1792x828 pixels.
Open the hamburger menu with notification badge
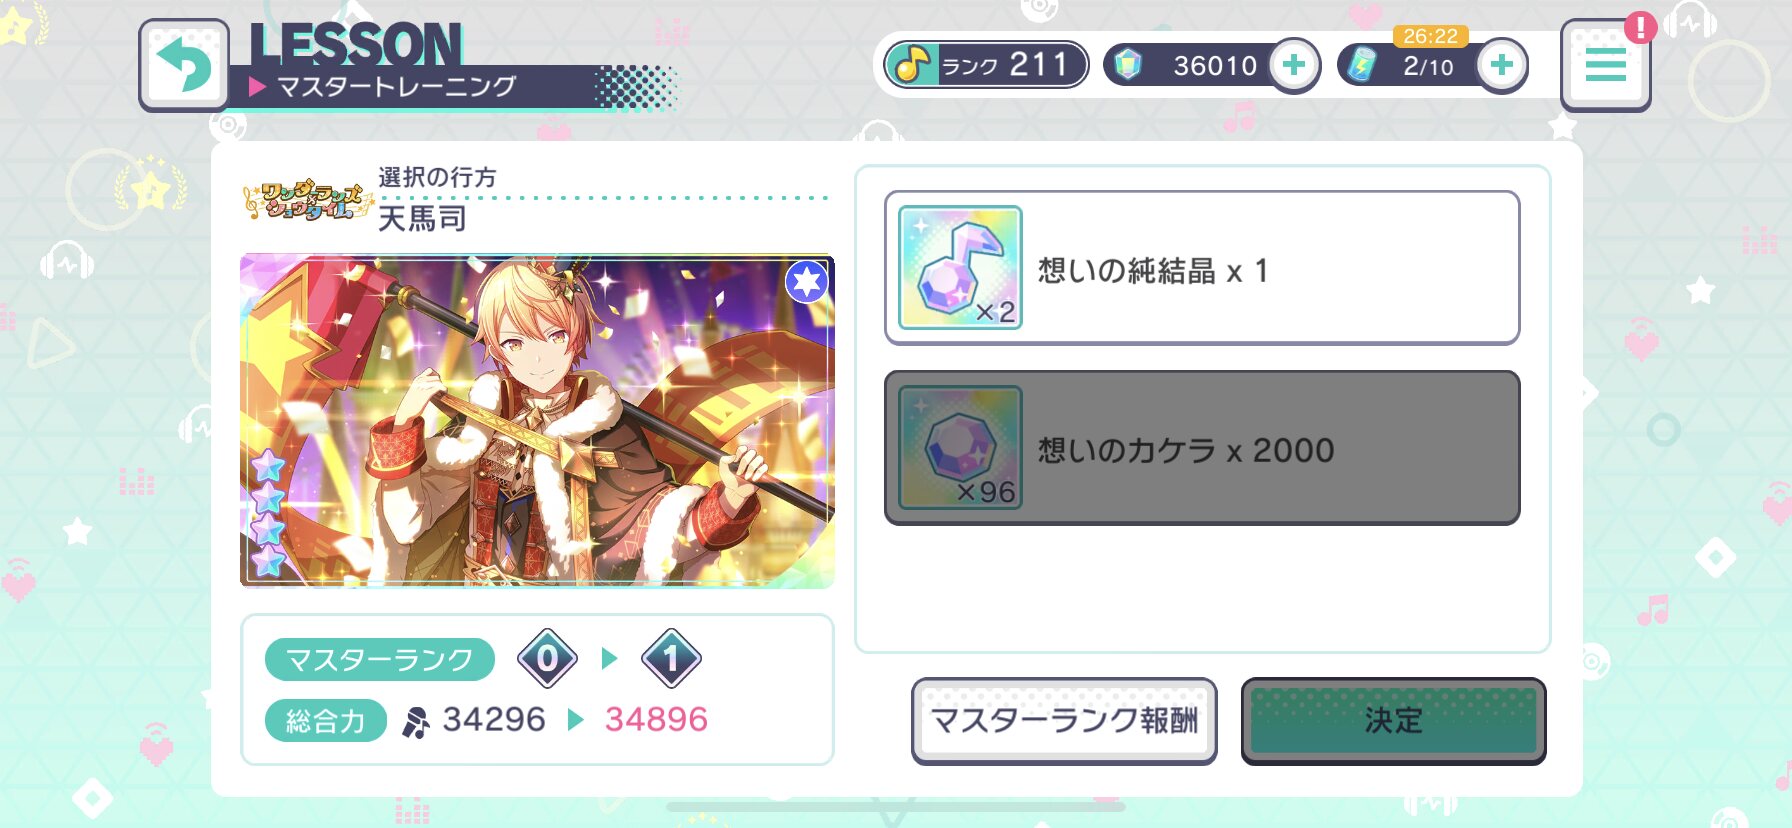tap(1605, 65)
